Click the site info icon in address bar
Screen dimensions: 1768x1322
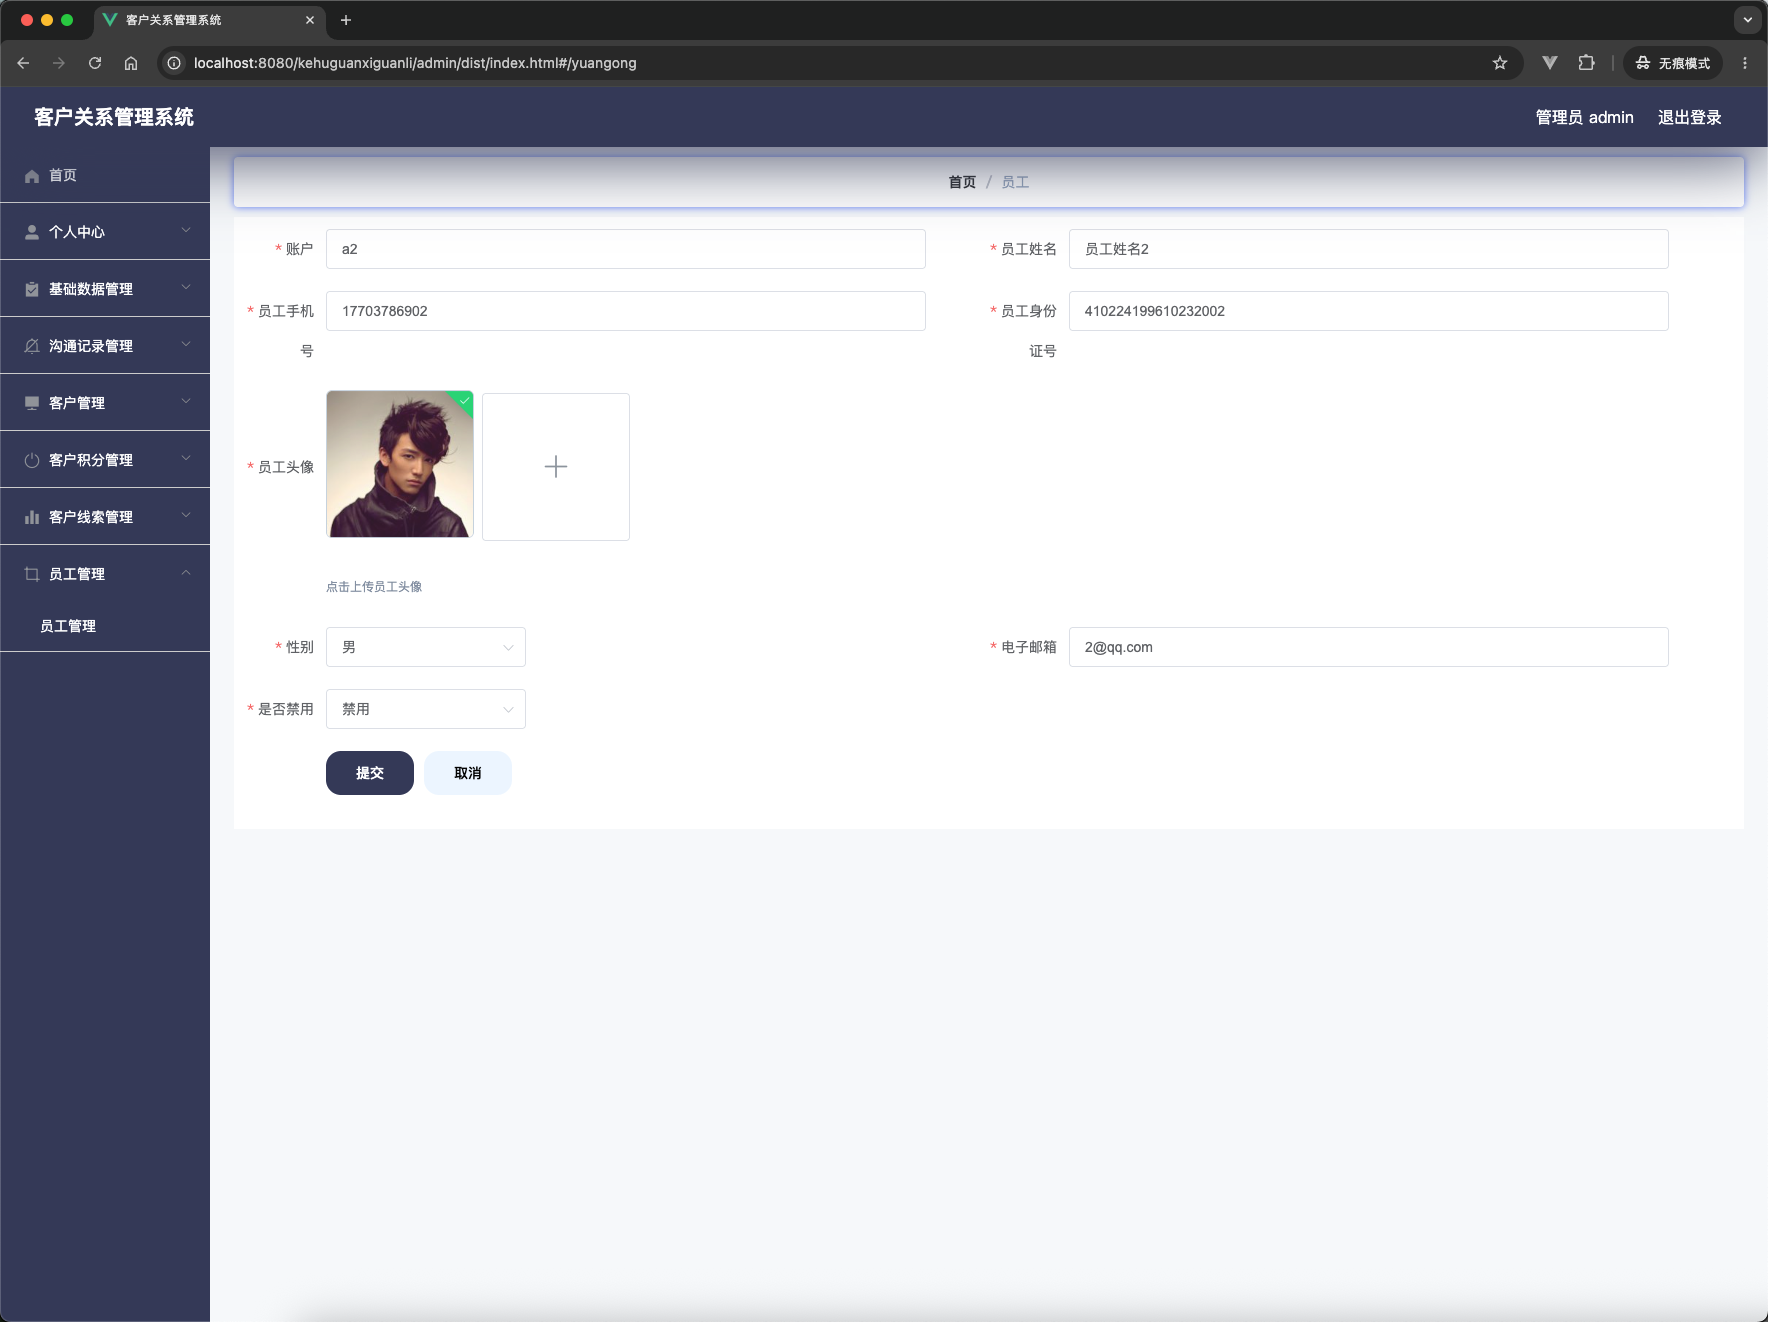click(174, 63)
